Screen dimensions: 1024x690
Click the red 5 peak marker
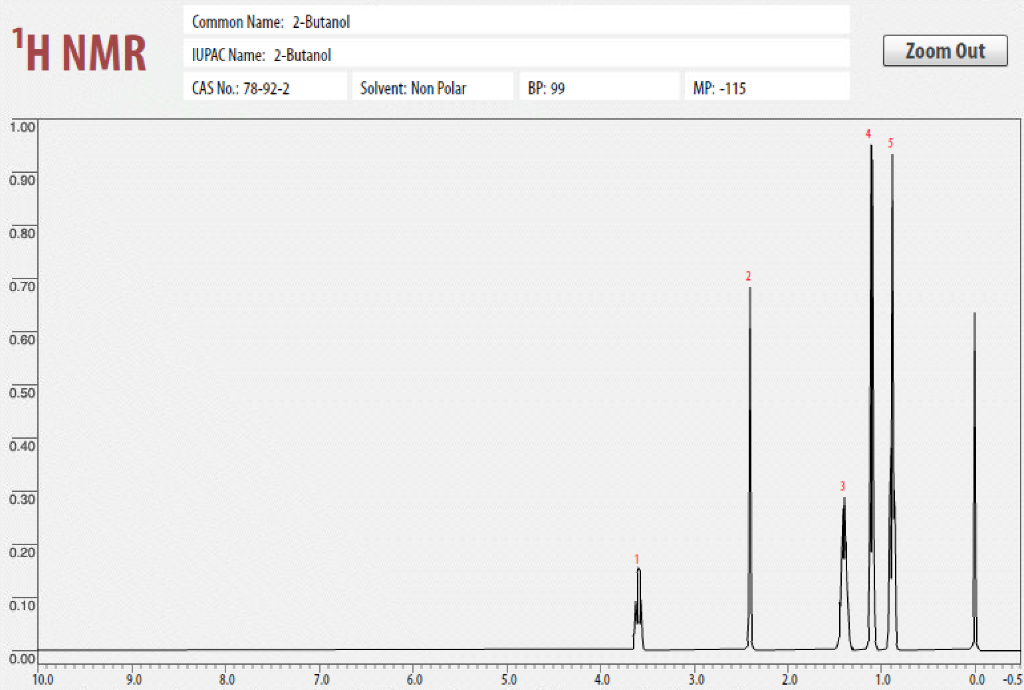coord(889,144)
